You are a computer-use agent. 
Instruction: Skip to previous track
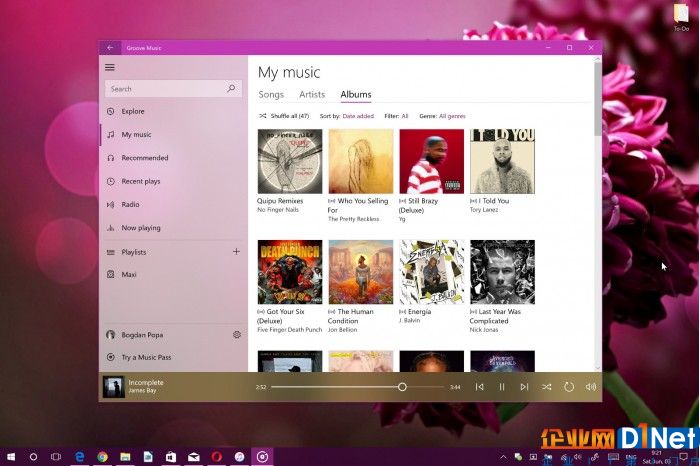tap(479, 387)
